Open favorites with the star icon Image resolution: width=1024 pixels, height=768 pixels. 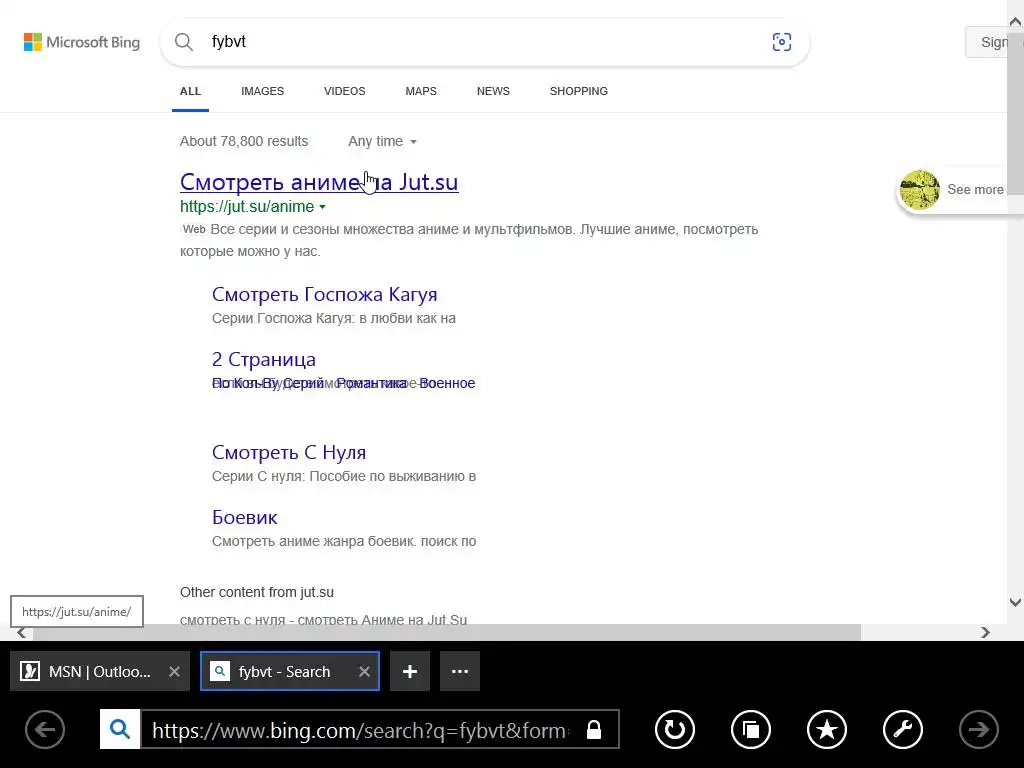[827, 729]
